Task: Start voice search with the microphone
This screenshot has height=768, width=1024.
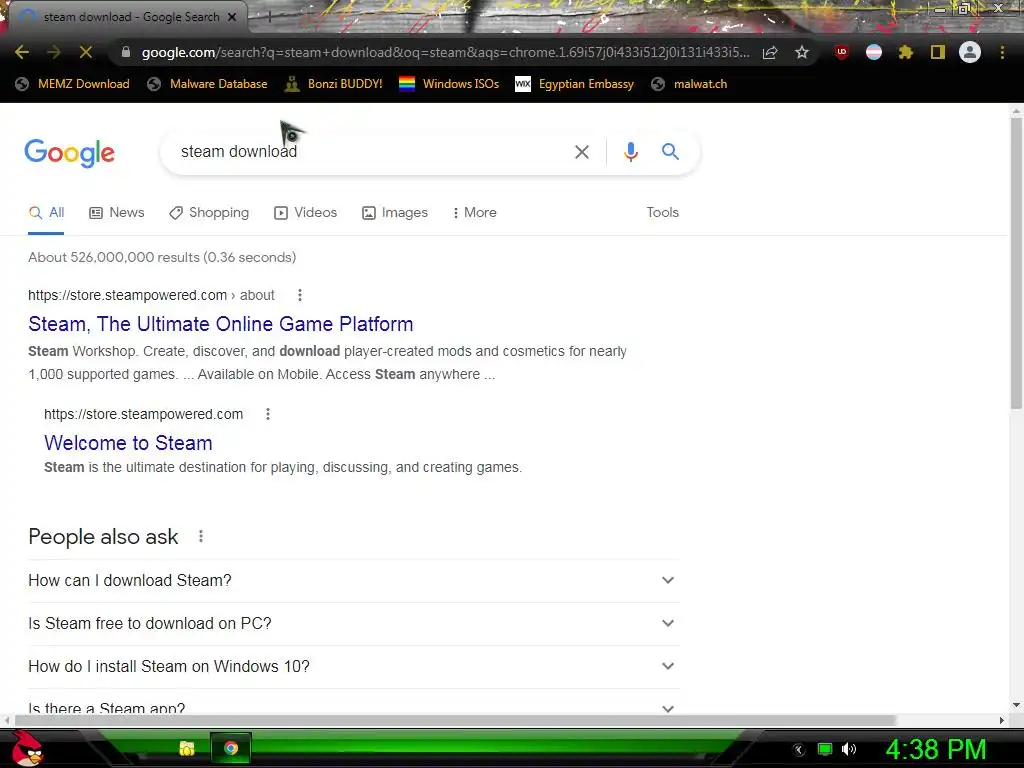Action: [x=631, y=152]
